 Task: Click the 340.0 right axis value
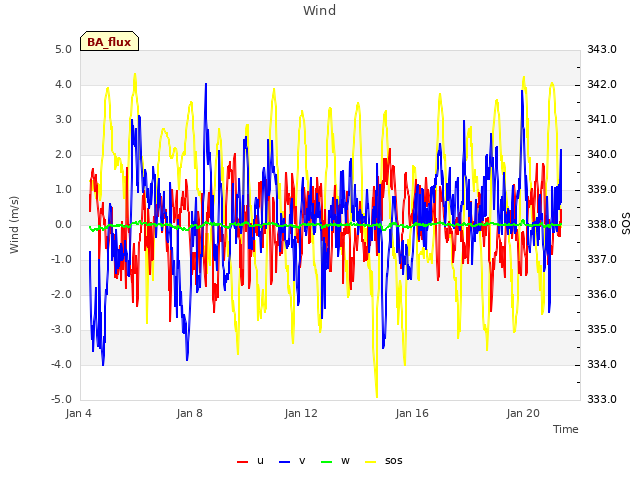click(602, 154)
